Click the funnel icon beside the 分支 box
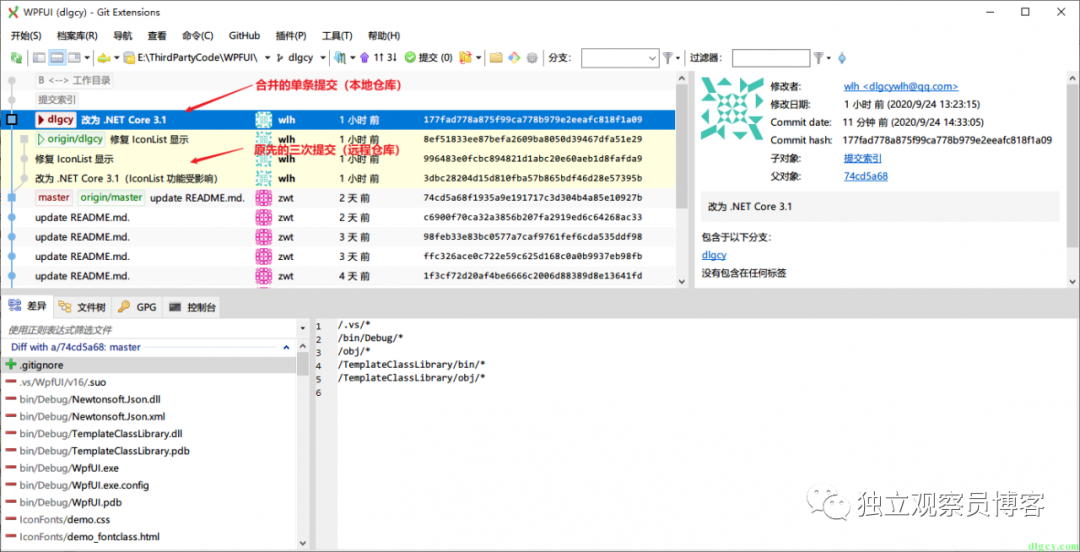Viewport: 1080px width, 552px height. [x=668, y=58]
